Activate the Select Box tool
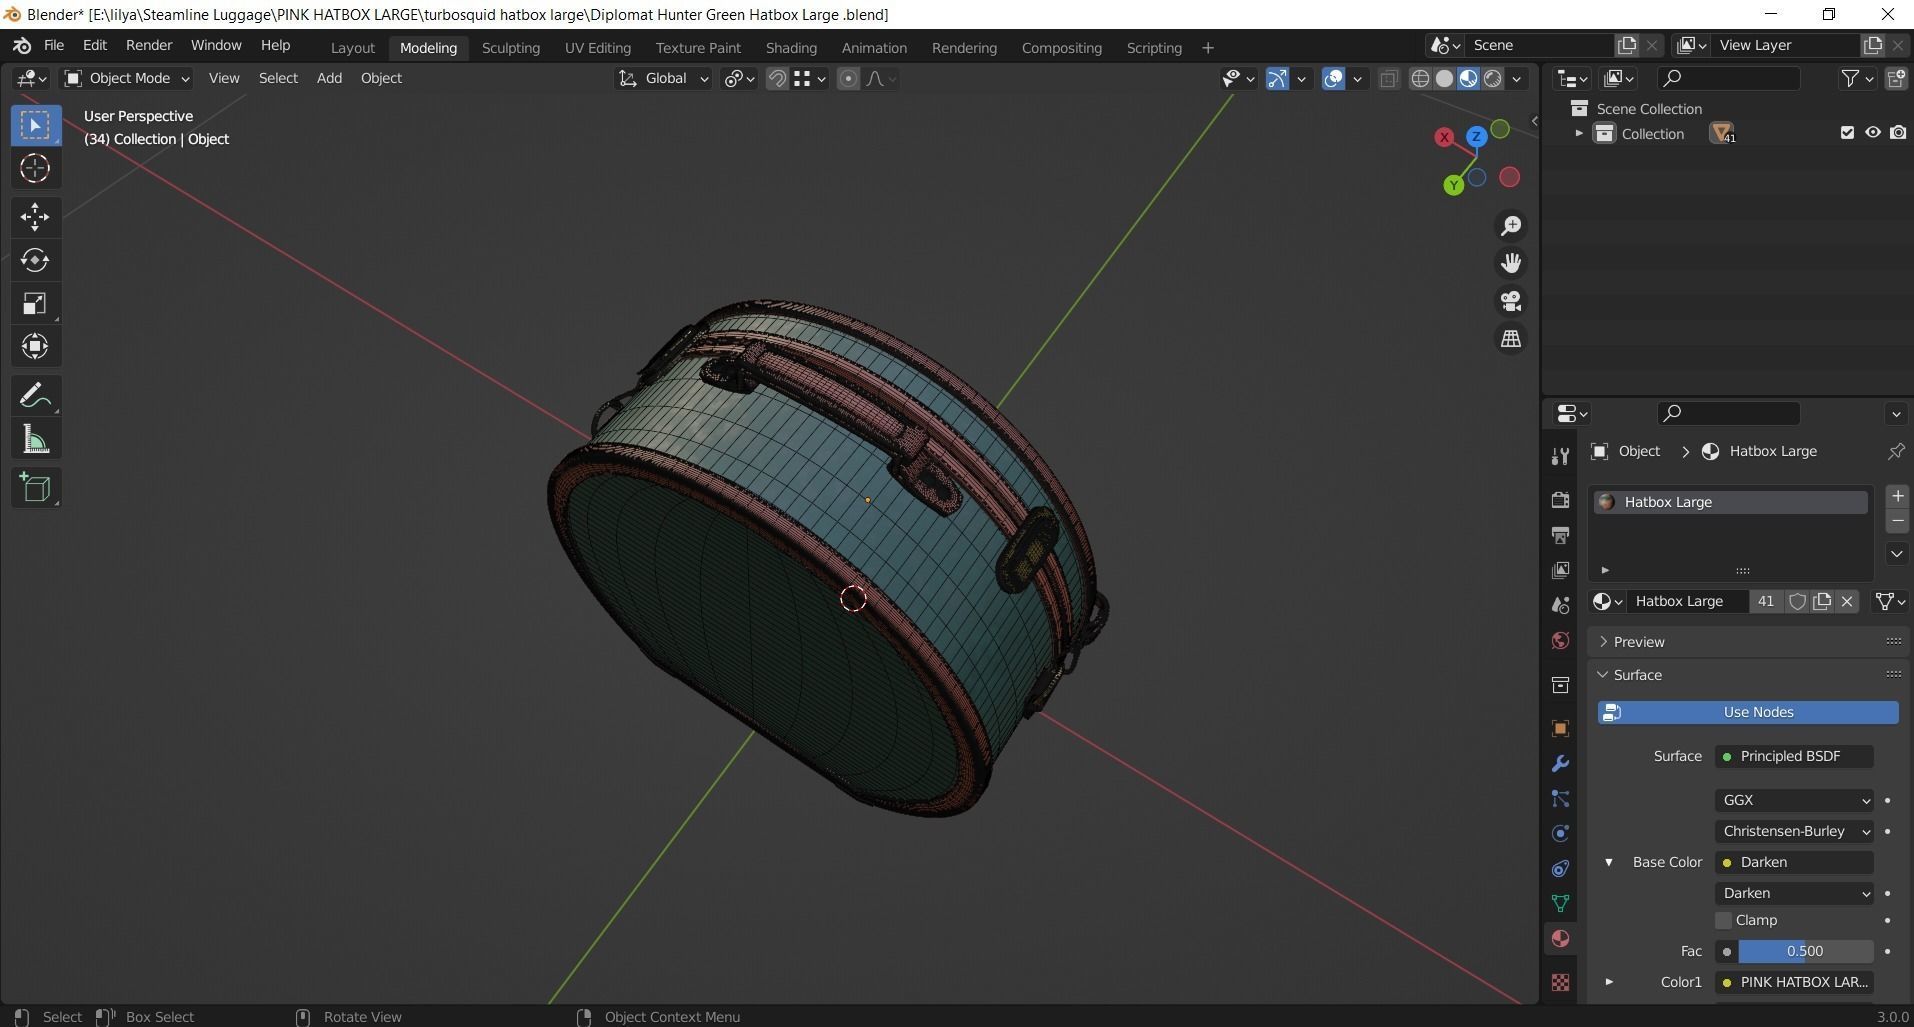This screenshot has width=1914, height=1027. (35, 125)
